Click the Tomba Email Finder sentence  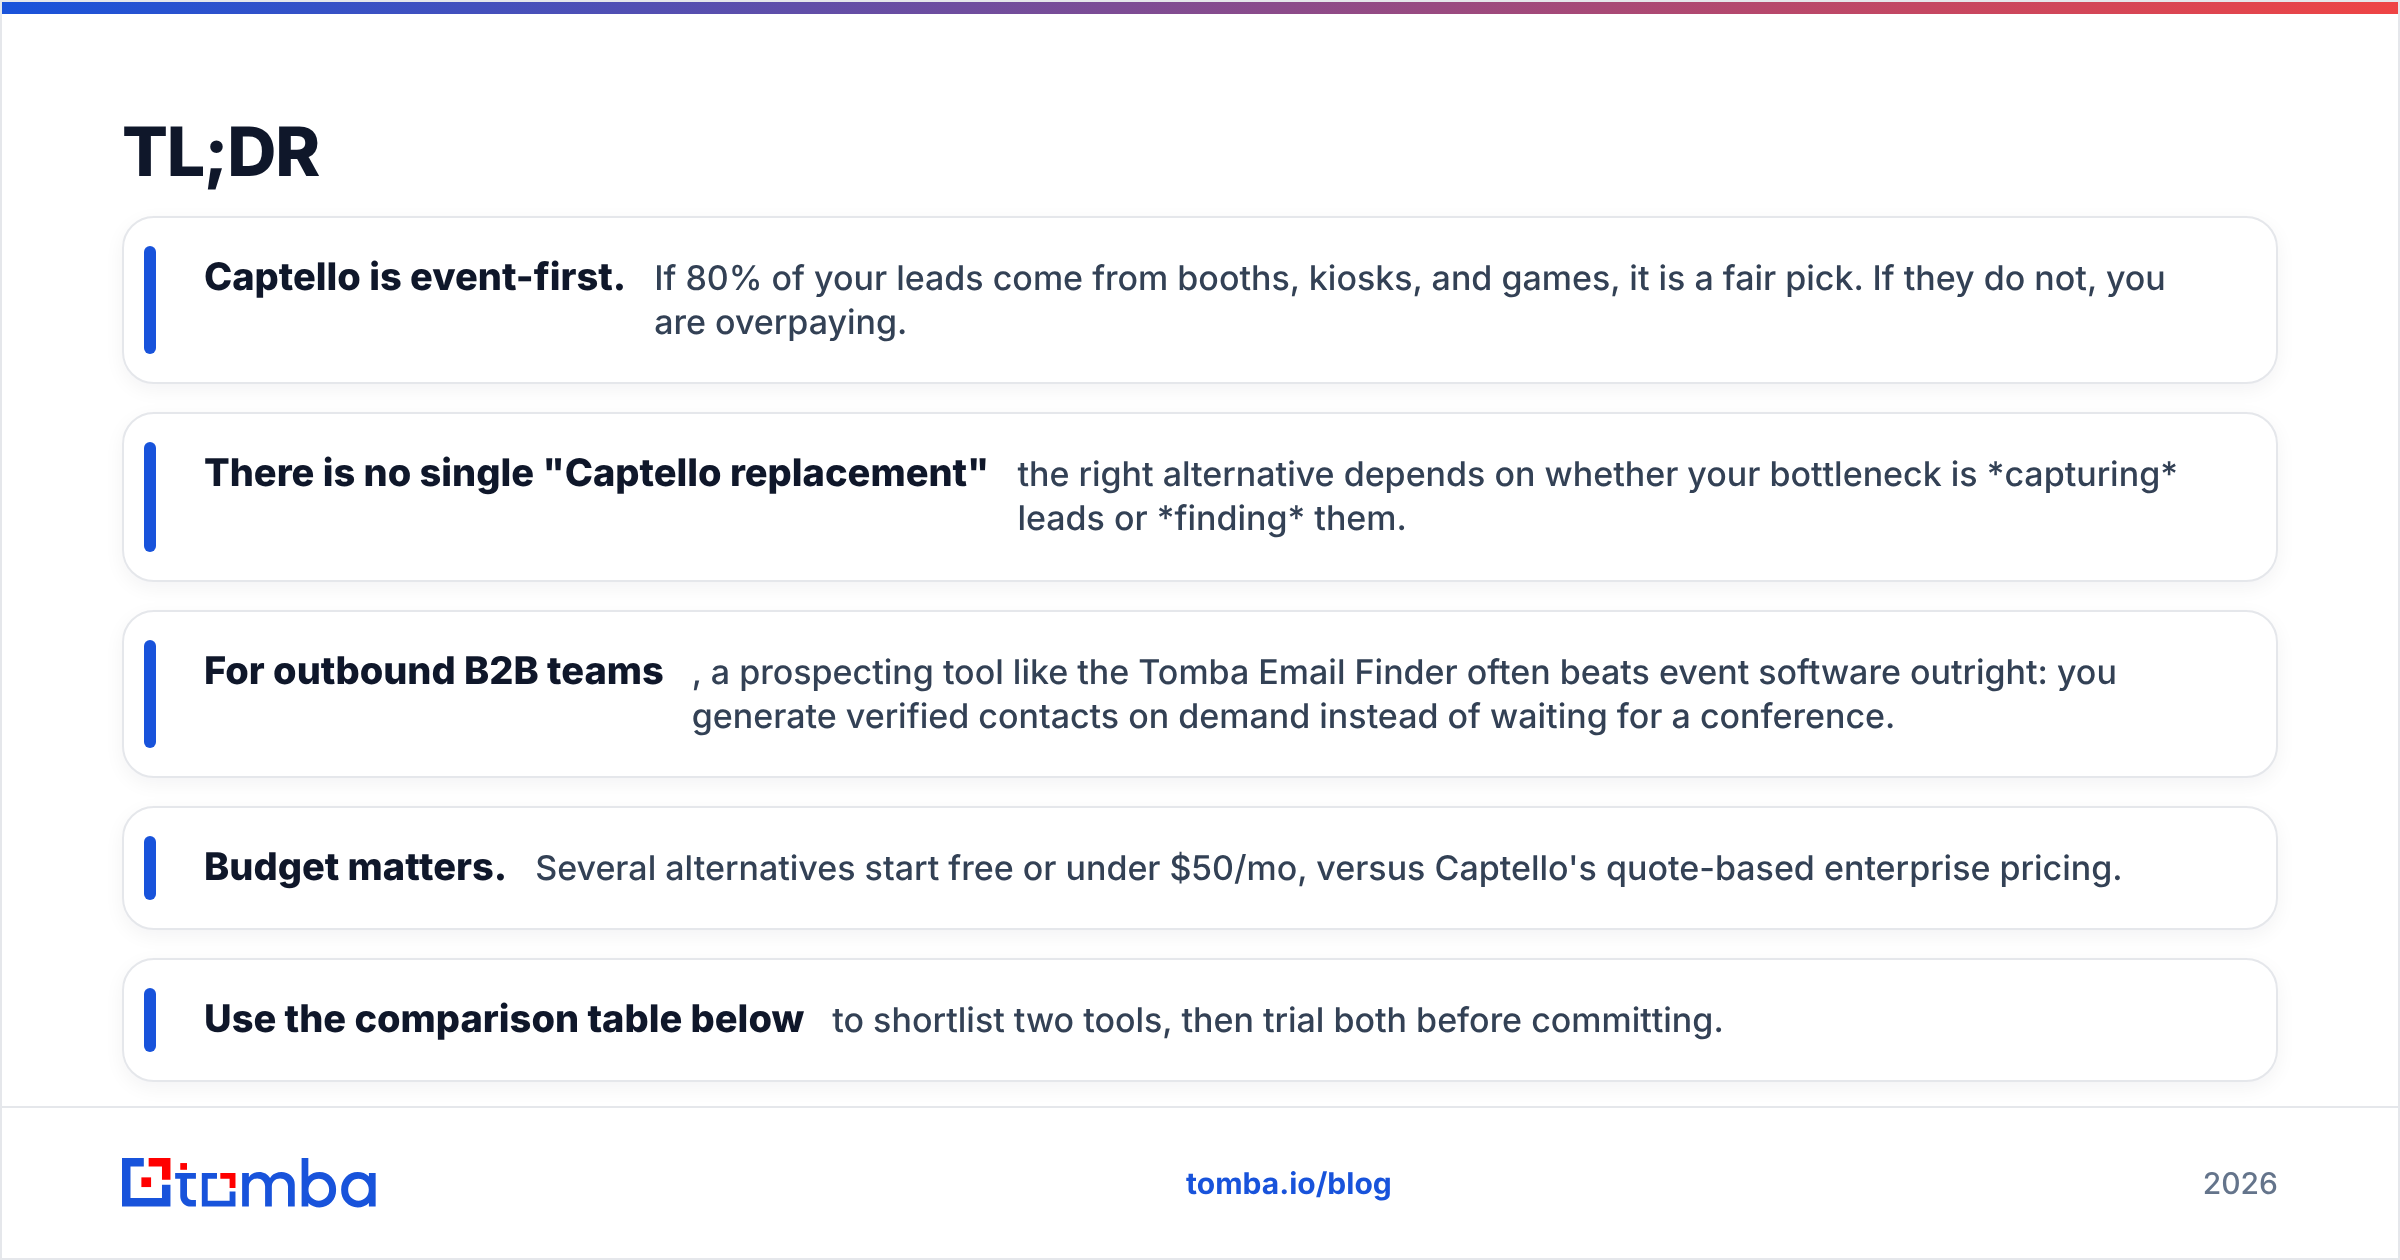[x=1404, y=694]
